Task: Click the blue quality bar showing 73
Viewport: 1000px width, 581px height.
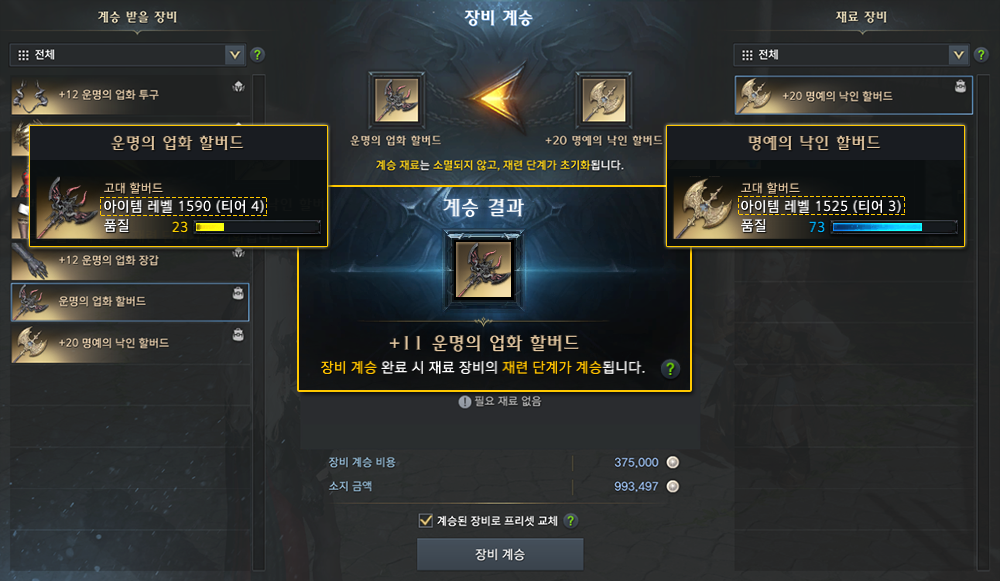Action: 894,227
